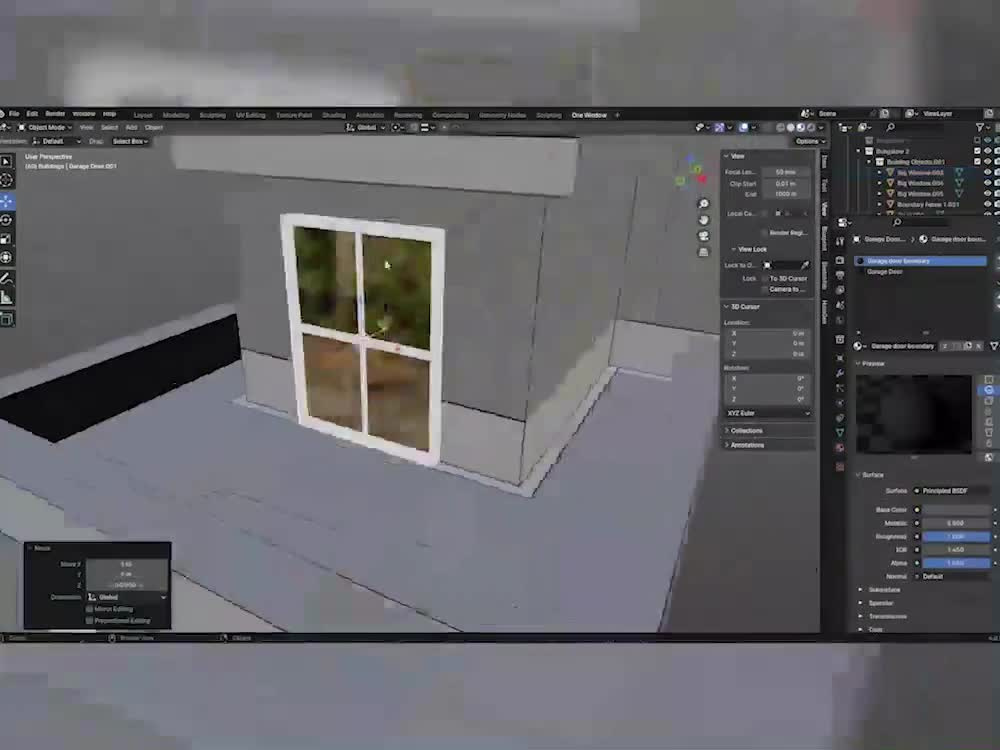Adjust the Roughness slider value
The height and width of the screenshot is (750, 1000).
[x=956, y=536]
